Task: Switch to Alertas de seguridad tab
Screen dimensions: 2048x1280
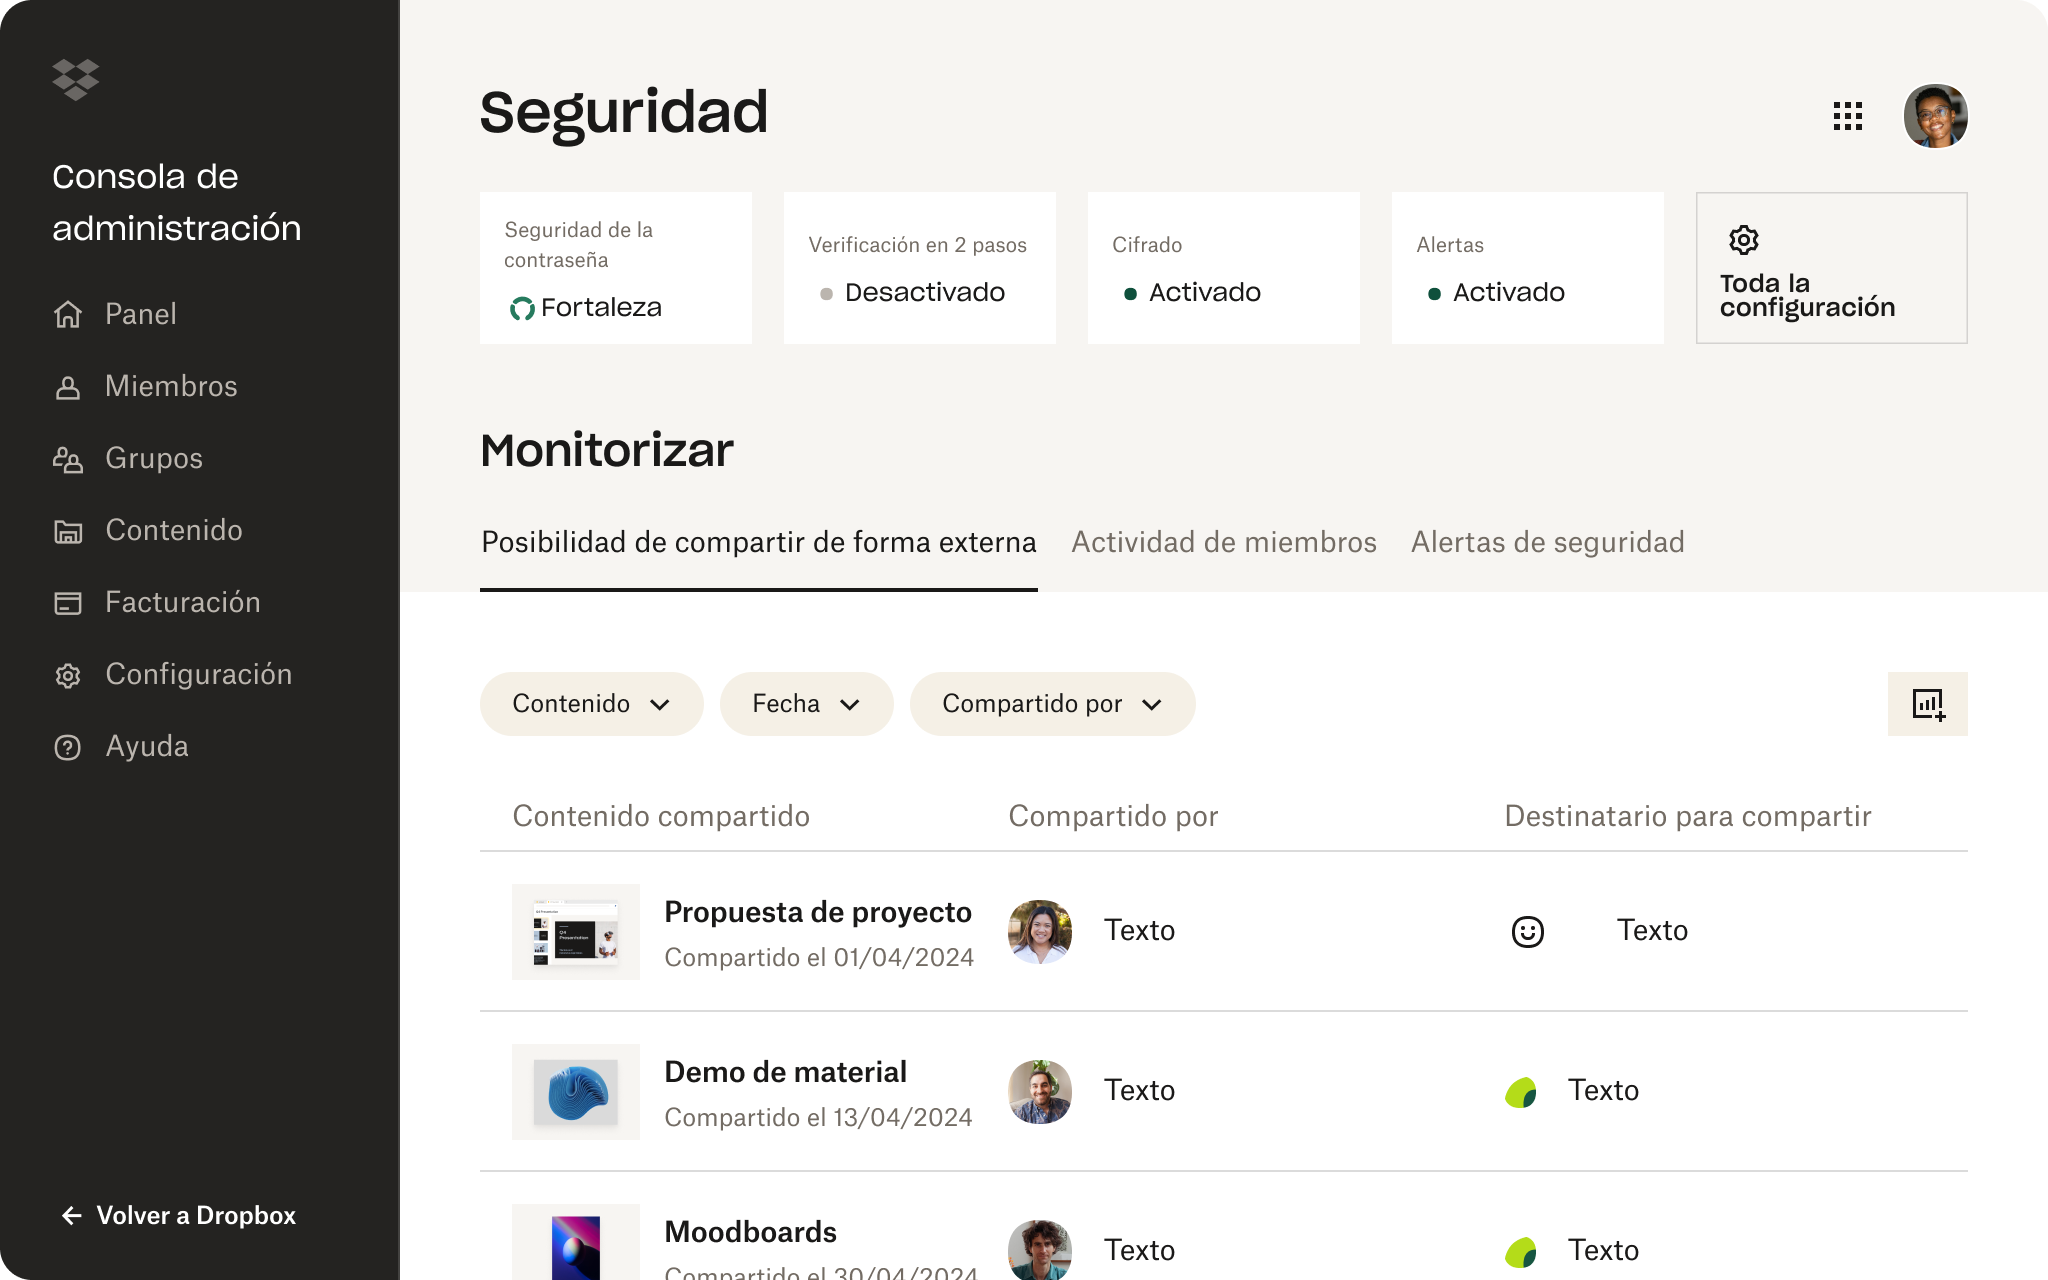Action: 1548,543
